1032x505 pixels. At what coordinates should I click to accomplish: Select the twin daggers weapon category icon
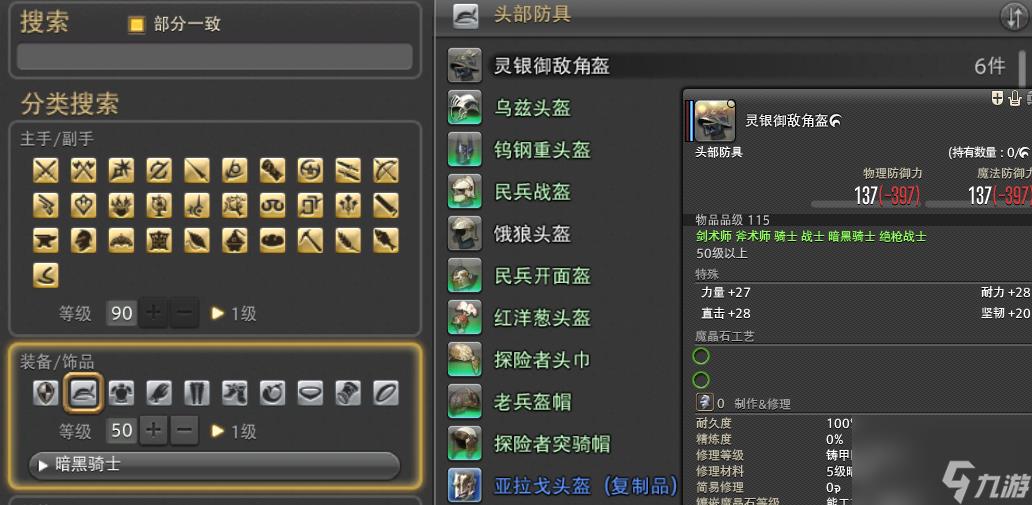point(348,171)
